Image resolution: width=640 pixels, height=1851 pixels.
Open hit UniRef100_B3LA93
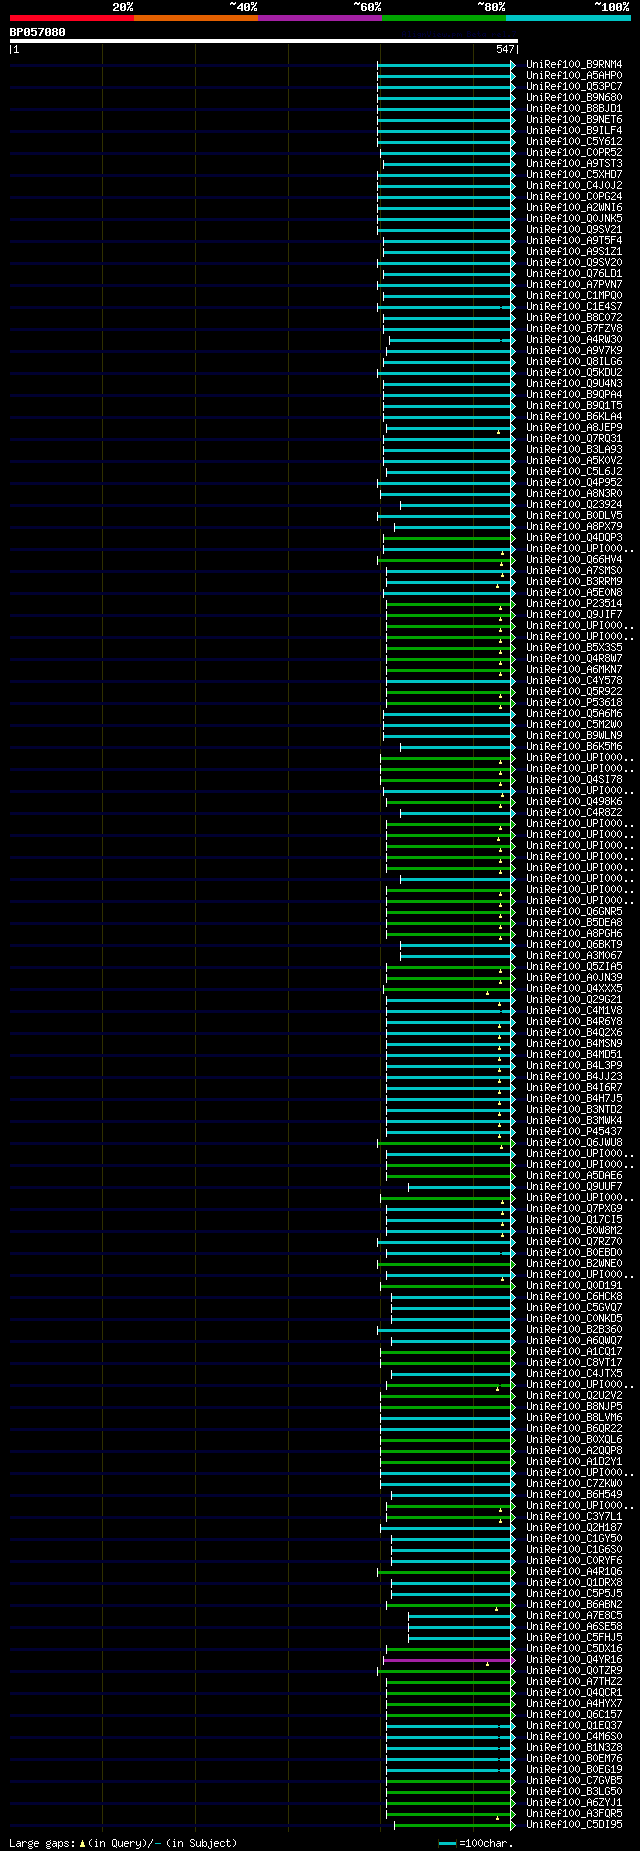tap(574, 449)
